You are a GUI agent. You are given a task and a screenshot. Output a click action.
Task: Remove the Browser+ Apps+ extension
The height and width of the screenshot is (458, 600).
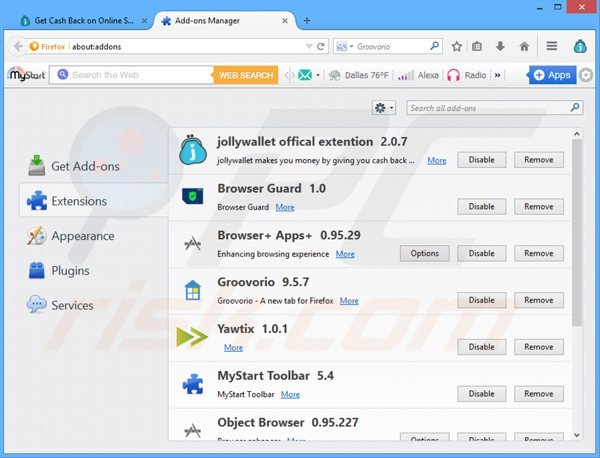pos(538,253)
